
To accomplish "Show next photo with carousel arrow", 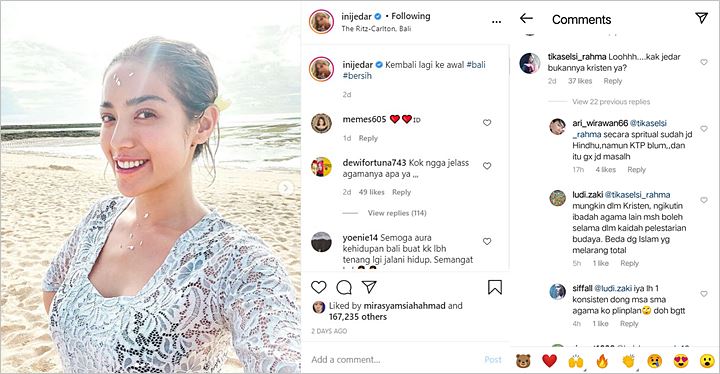I will coord(286,187).
